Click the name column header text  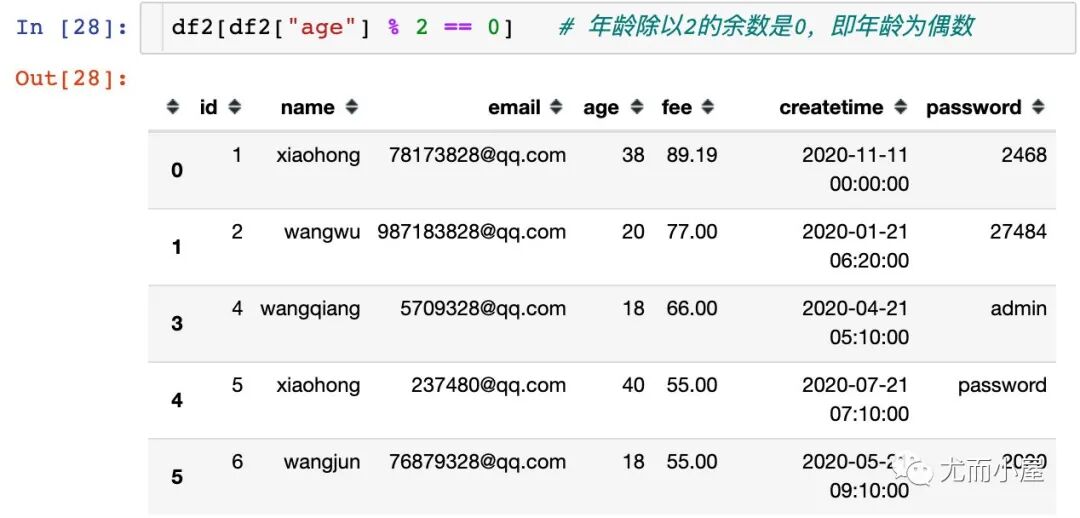click(x=307, y=107)
